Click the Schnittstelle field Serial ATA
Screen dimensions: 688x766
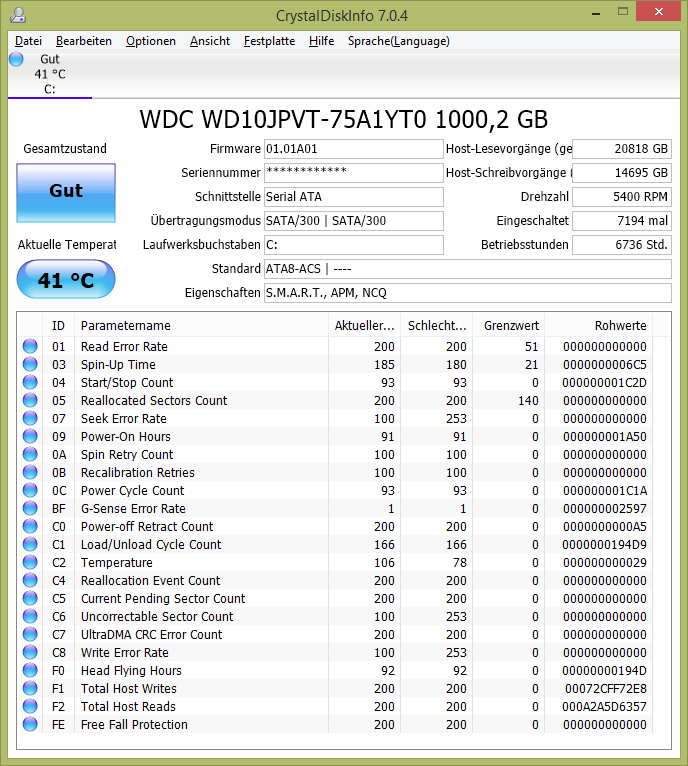(x=353, y=197)
